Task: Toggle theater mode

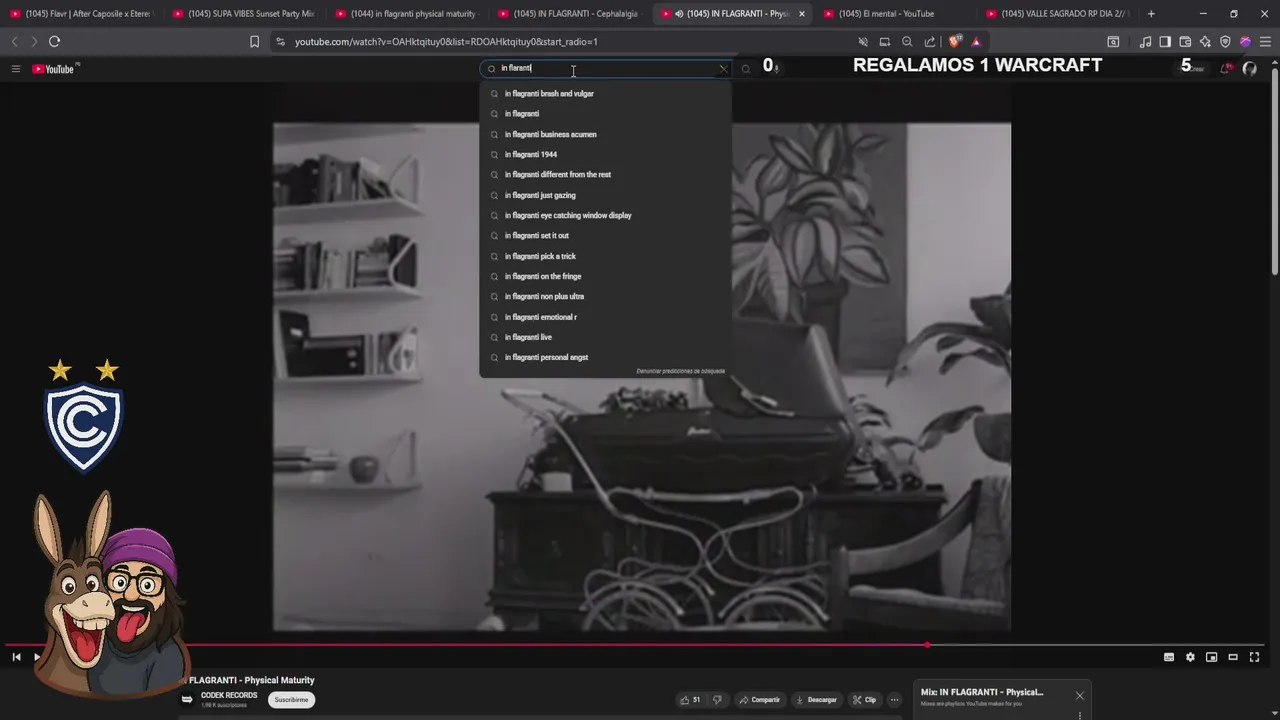Action: 1233,657
